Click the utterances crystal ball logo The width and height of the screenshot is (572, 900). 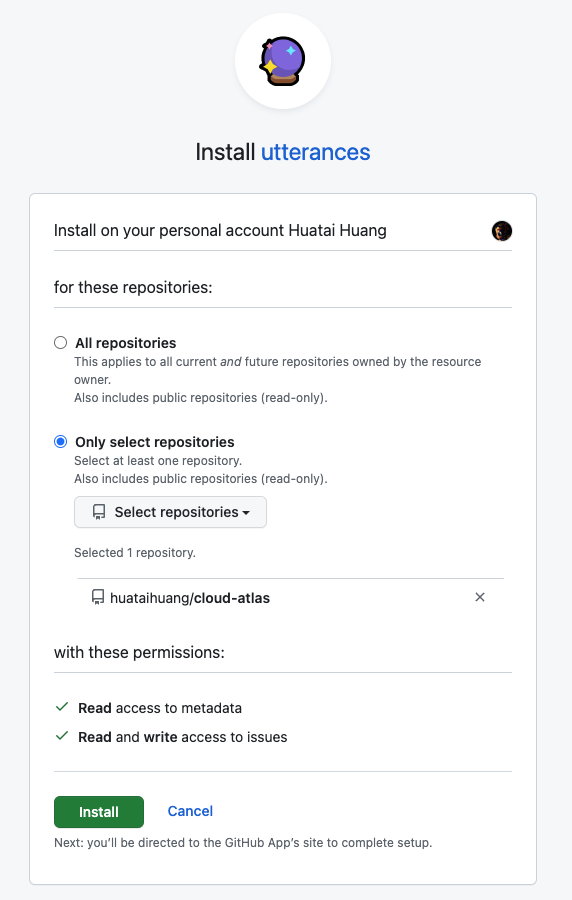pyautogui.click(x=282, y=61)
